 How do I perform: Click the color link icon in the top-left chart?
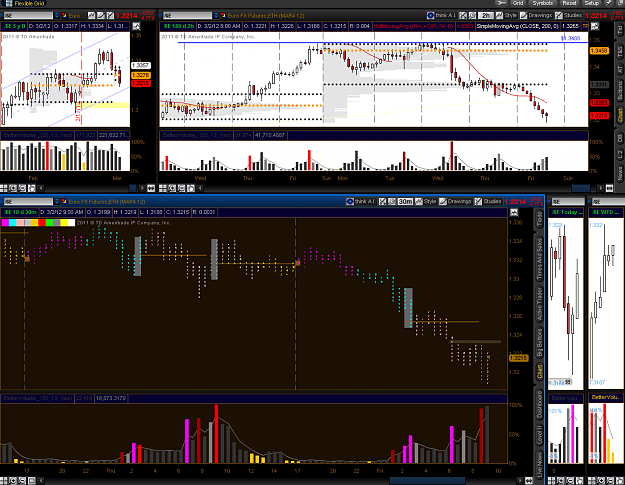64,16
